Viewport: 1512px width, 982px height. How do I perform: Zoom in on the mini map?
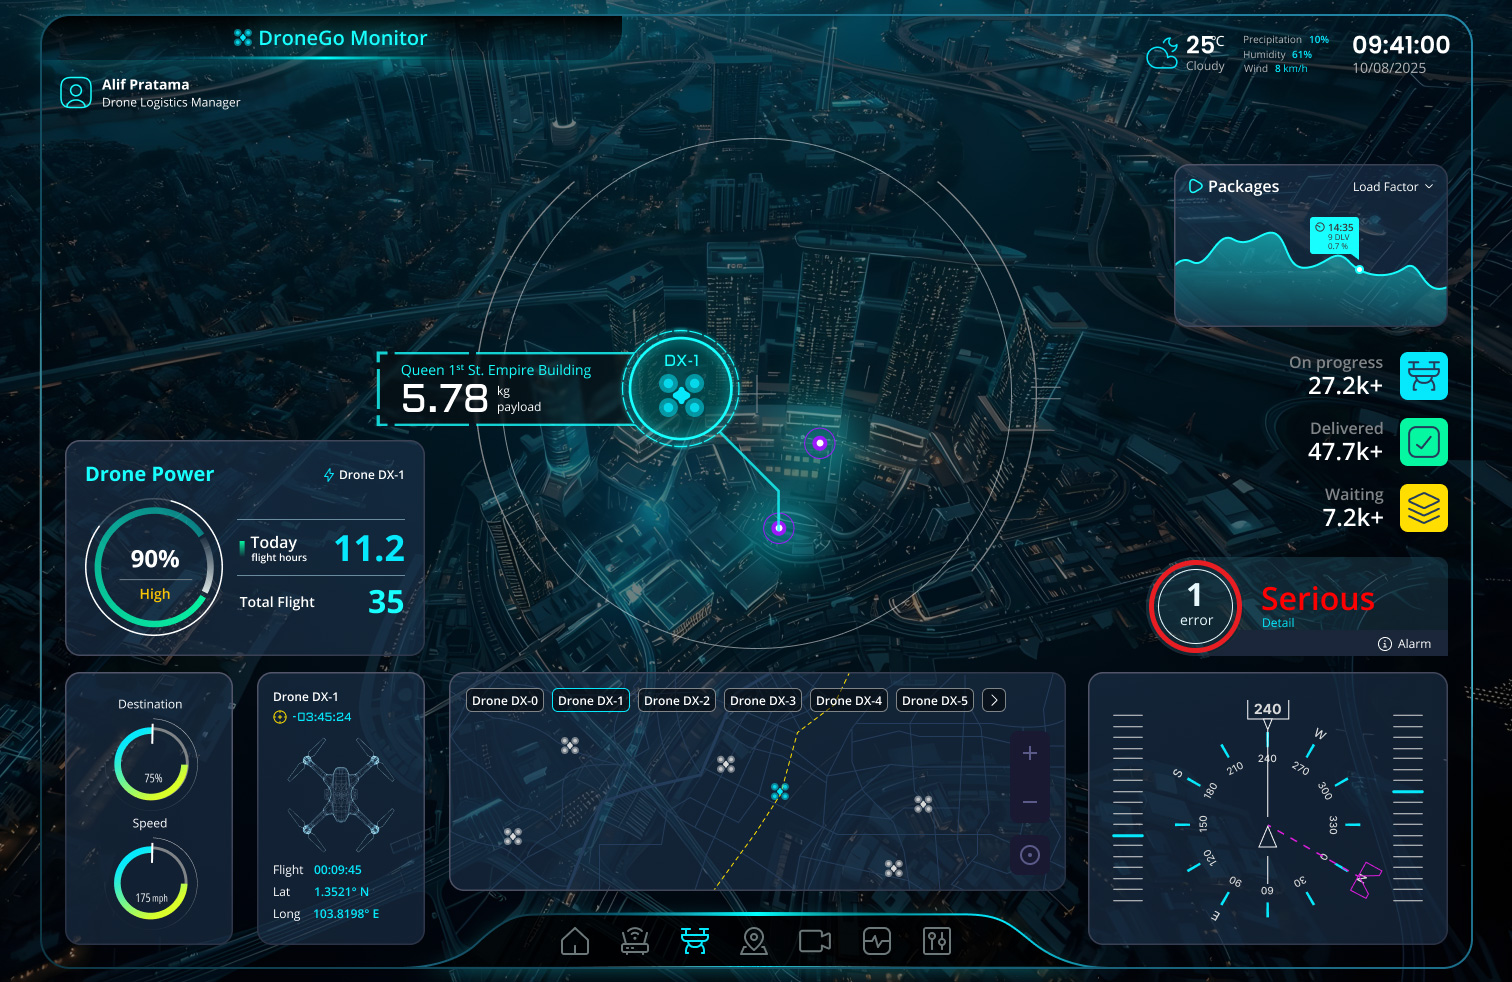(1030, 753)
